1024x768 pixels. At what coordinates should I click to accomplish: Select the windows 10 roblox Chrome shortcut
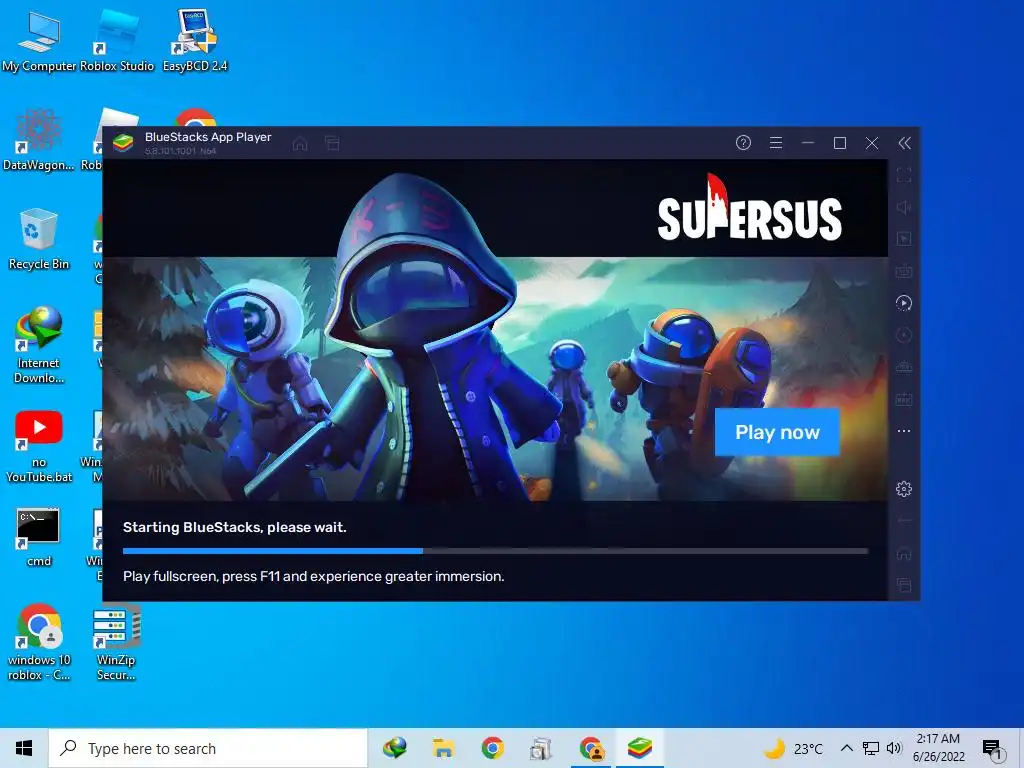click(39, 642)
